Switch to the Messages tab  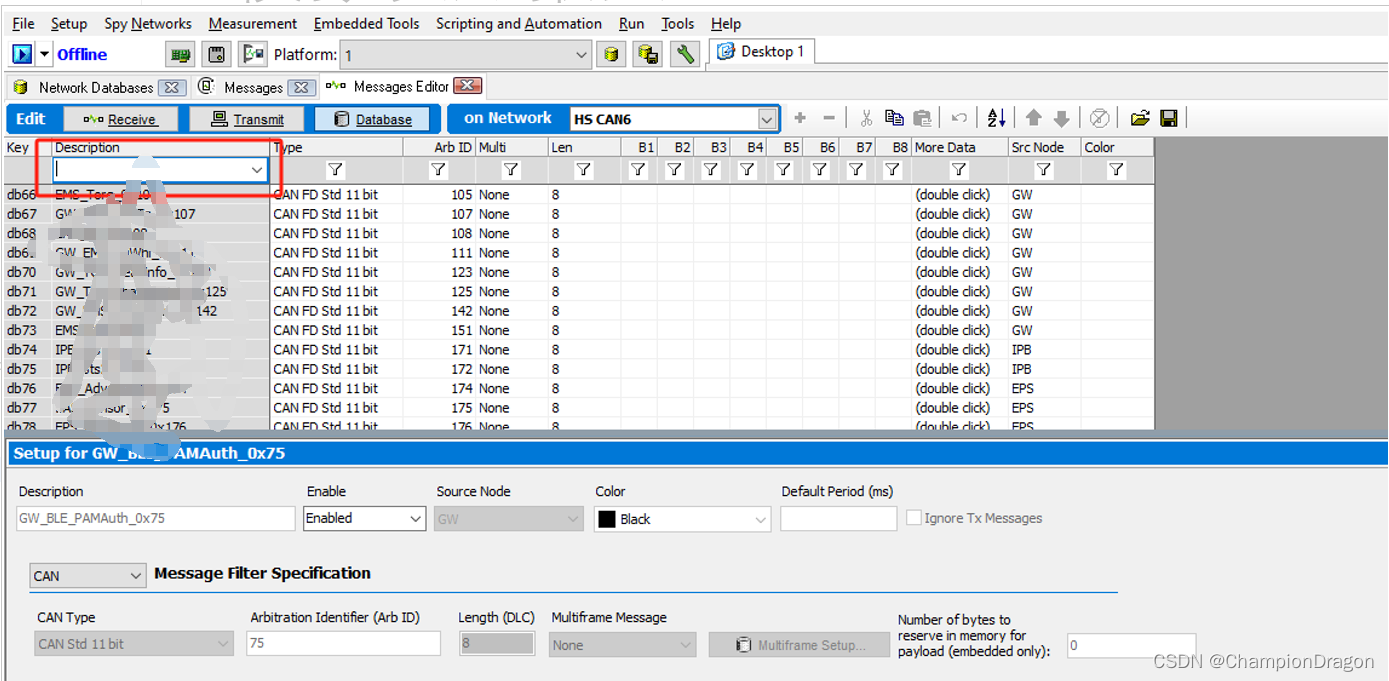(253, 87)
